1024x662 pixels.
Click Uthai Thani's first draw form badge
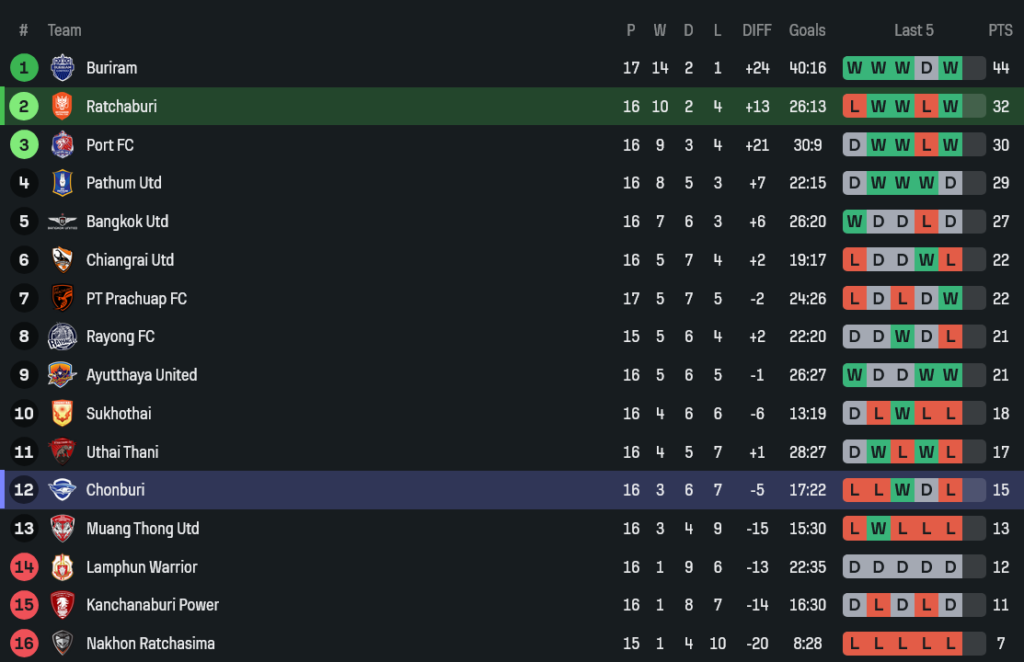point(854,452)
